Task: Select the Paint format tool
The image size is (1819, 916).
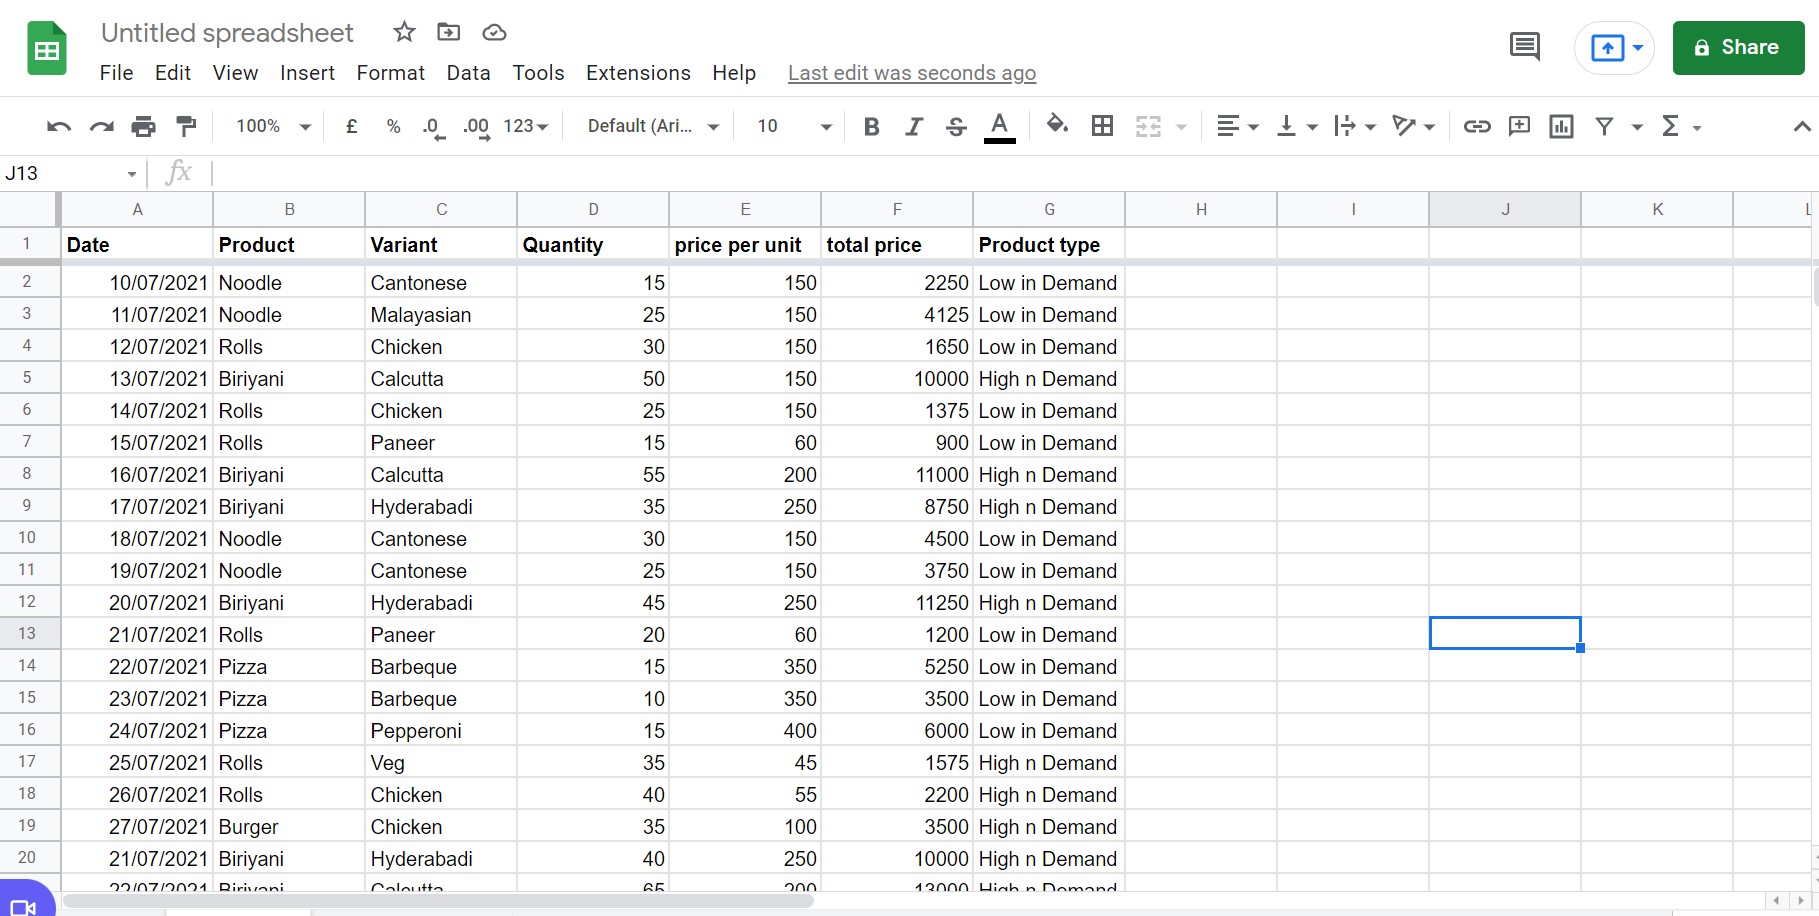Action: (x=186, y=126)
